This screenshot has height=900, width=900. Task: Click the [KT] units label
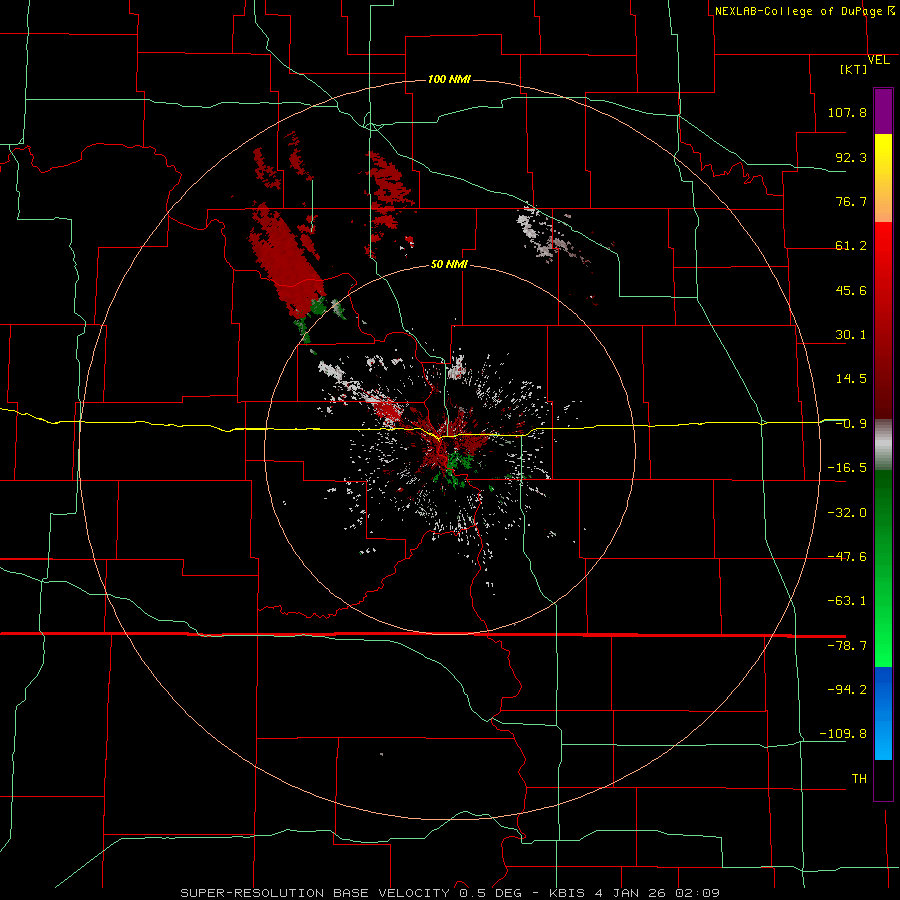click(854, 69)
